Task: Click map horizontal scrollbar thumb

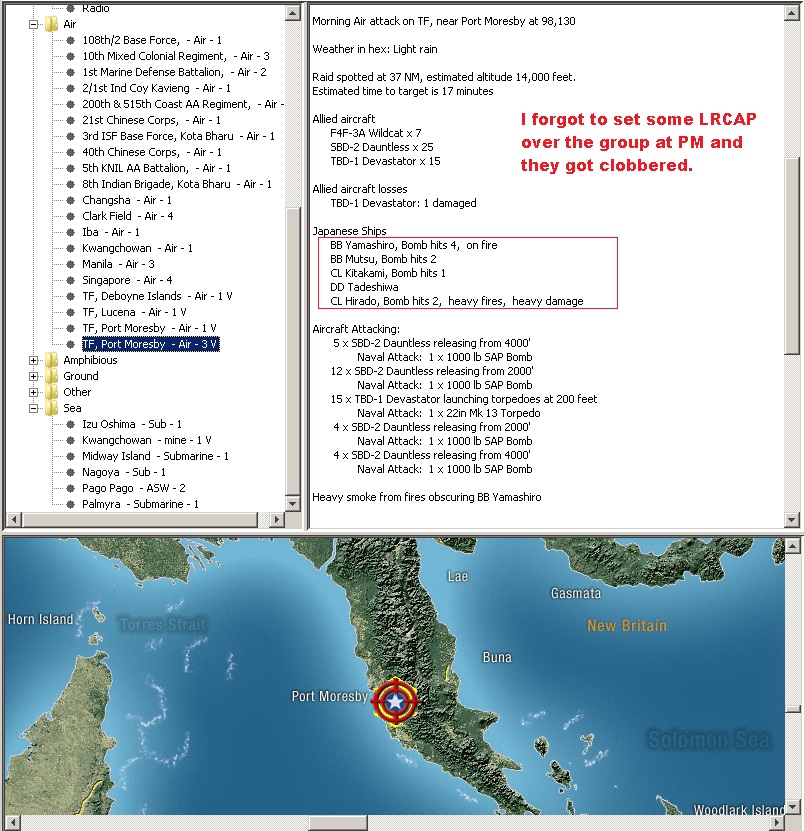Action: click(x=338, y=823)
